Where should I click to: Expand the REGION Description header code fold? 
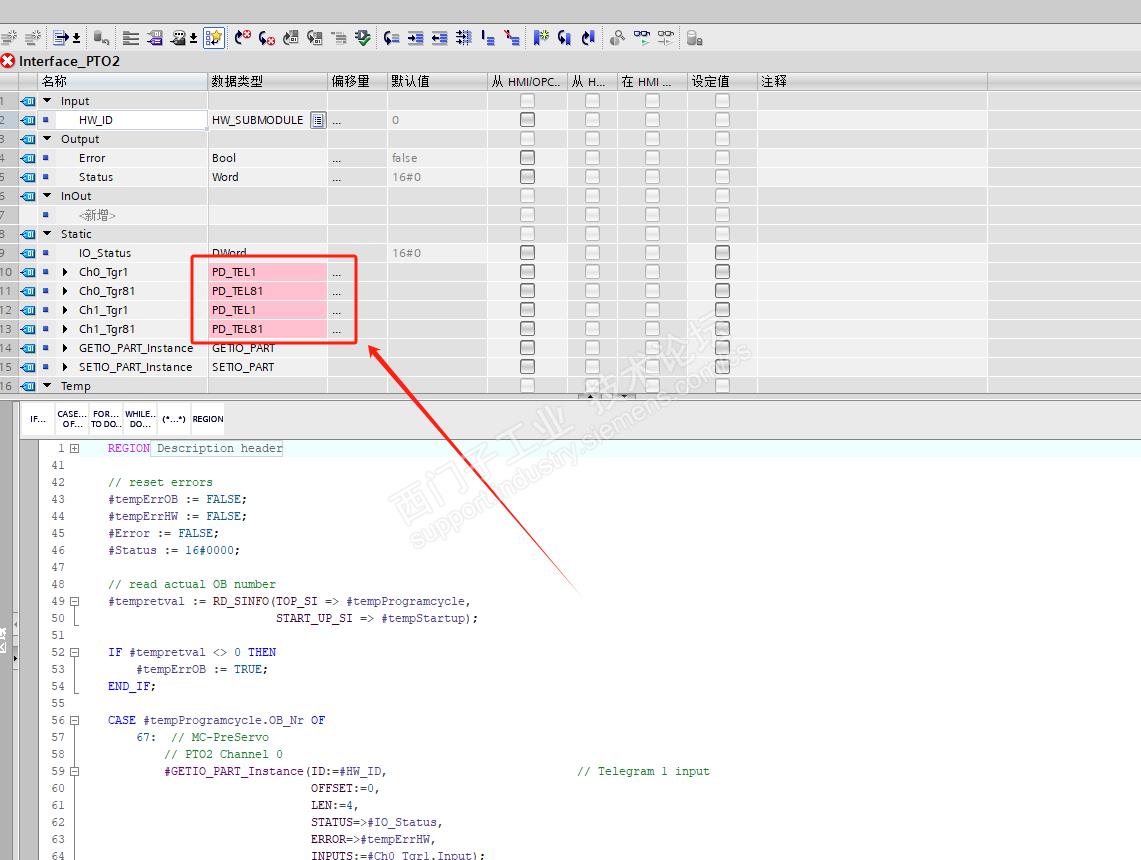[74, 449]
